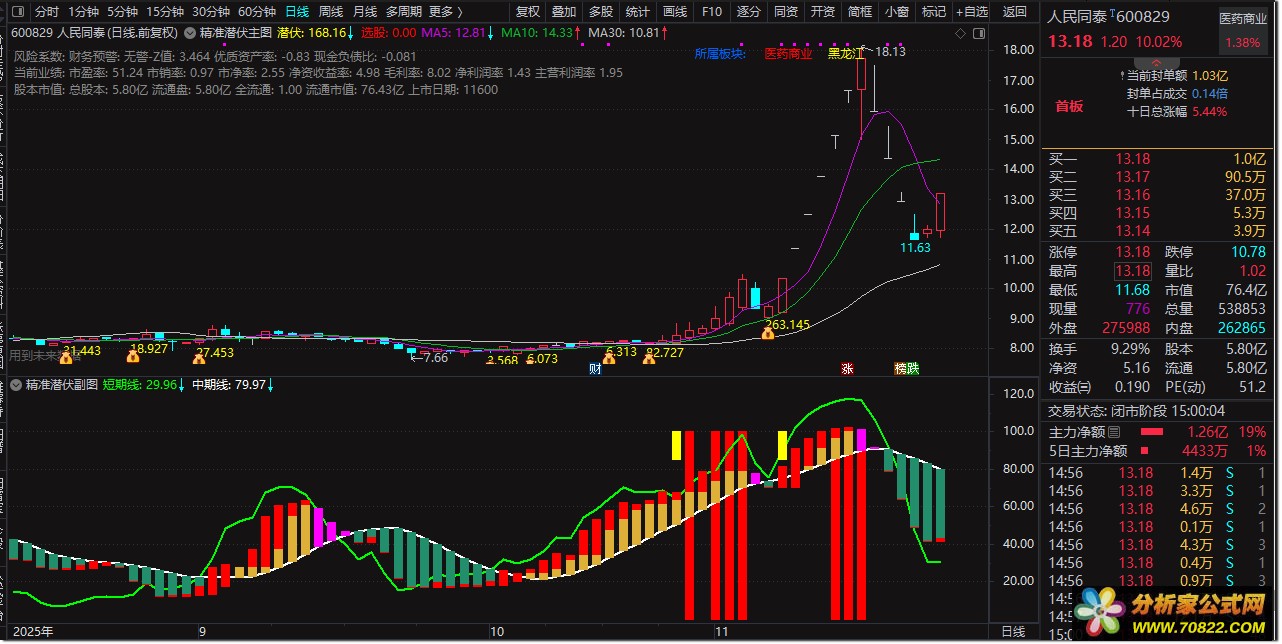Click the 买五 13.14 order row
Viewport: 1282px width, 644px height.
(x=1158, y=231)
